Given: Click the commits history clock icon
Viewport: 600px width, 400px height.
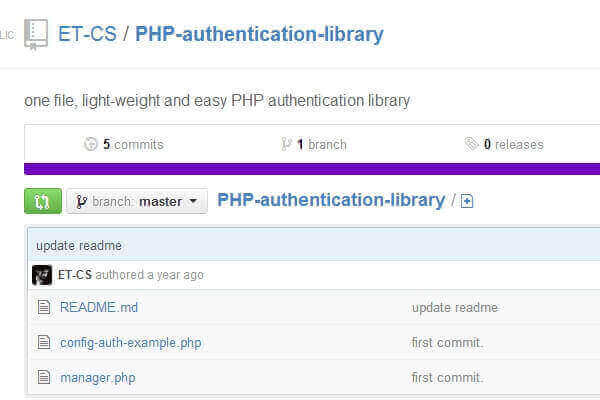Looking at the screenshot, I should [x=91, y=144].
